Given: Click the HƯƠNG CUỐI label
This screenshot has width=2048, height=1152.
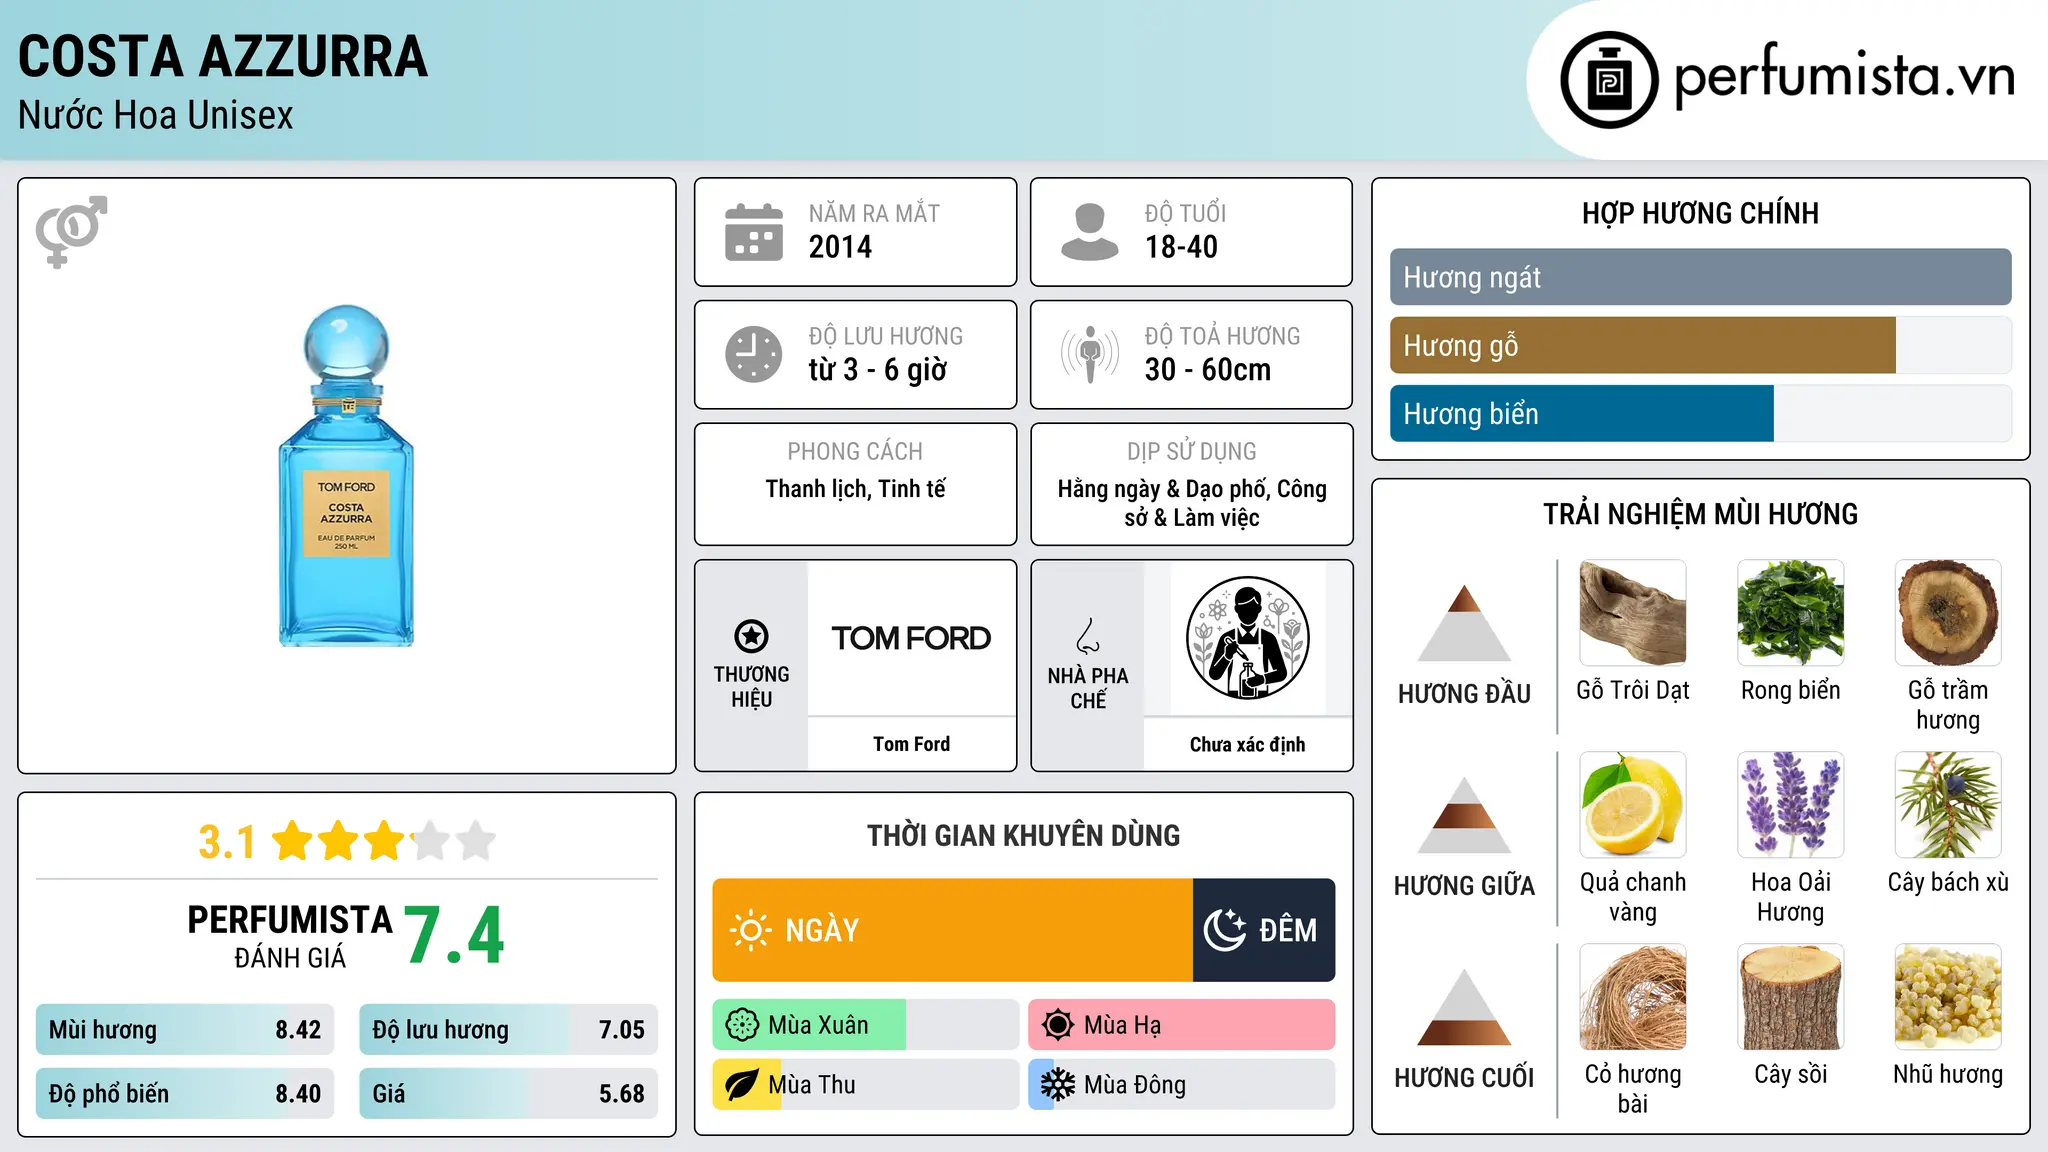Looking at the screenshot, I should [1464, 1078].
